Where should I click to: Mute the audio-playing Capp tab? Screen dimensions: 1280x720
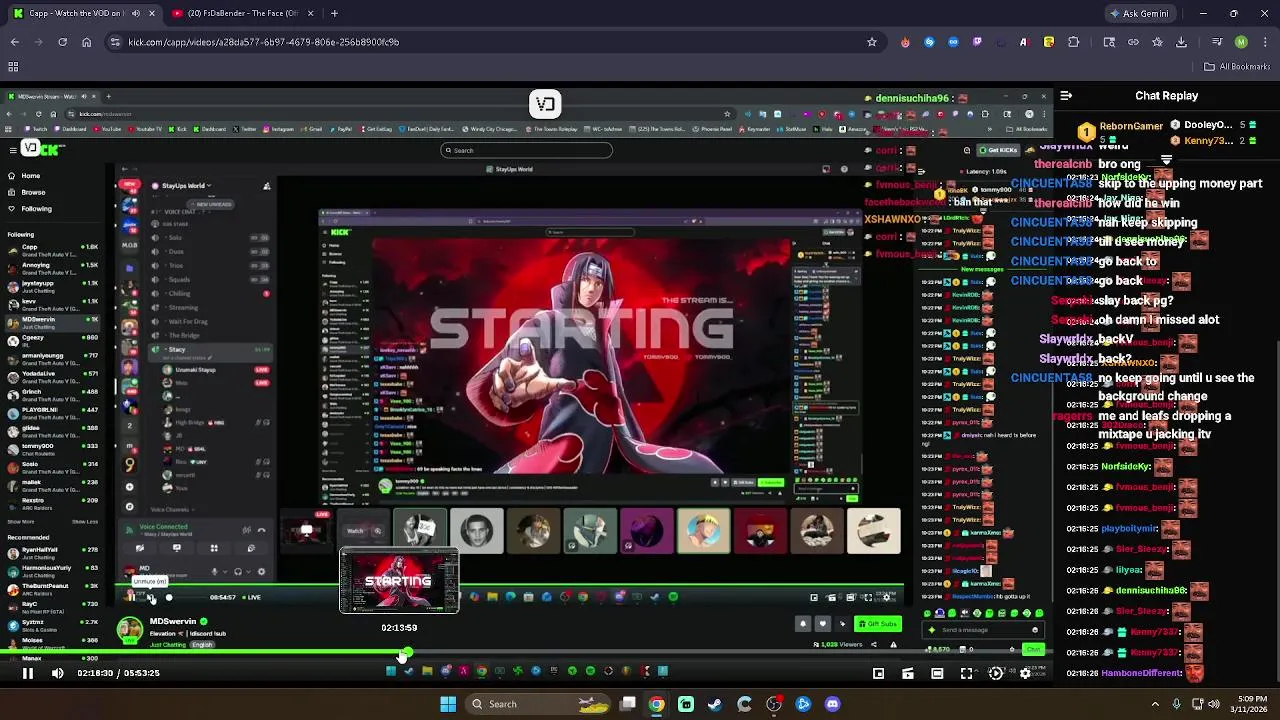(135, 13)
